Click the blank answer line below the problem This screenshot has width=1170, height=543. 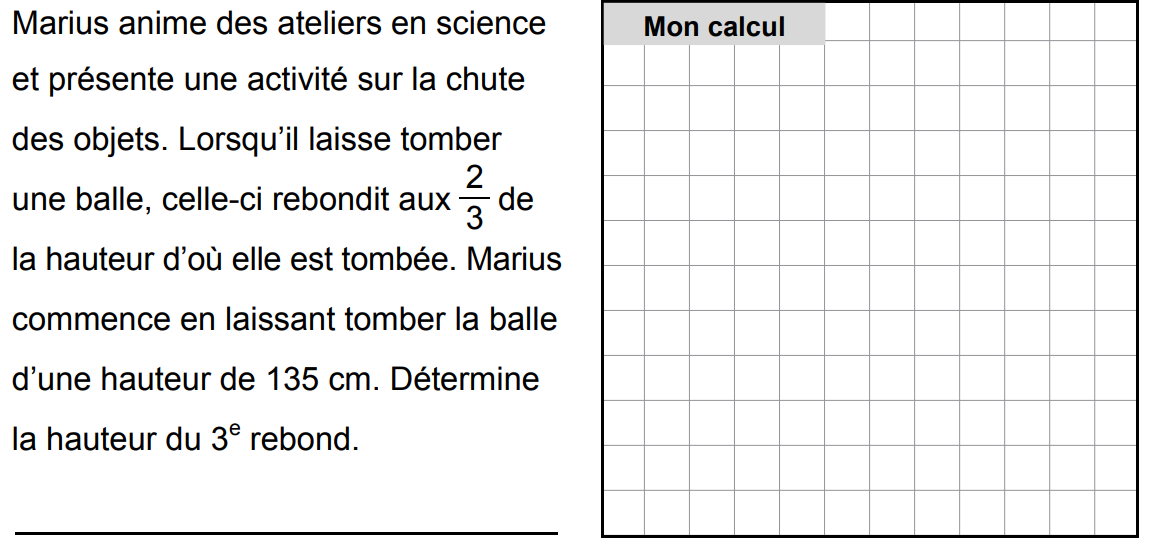pos(285,532)
